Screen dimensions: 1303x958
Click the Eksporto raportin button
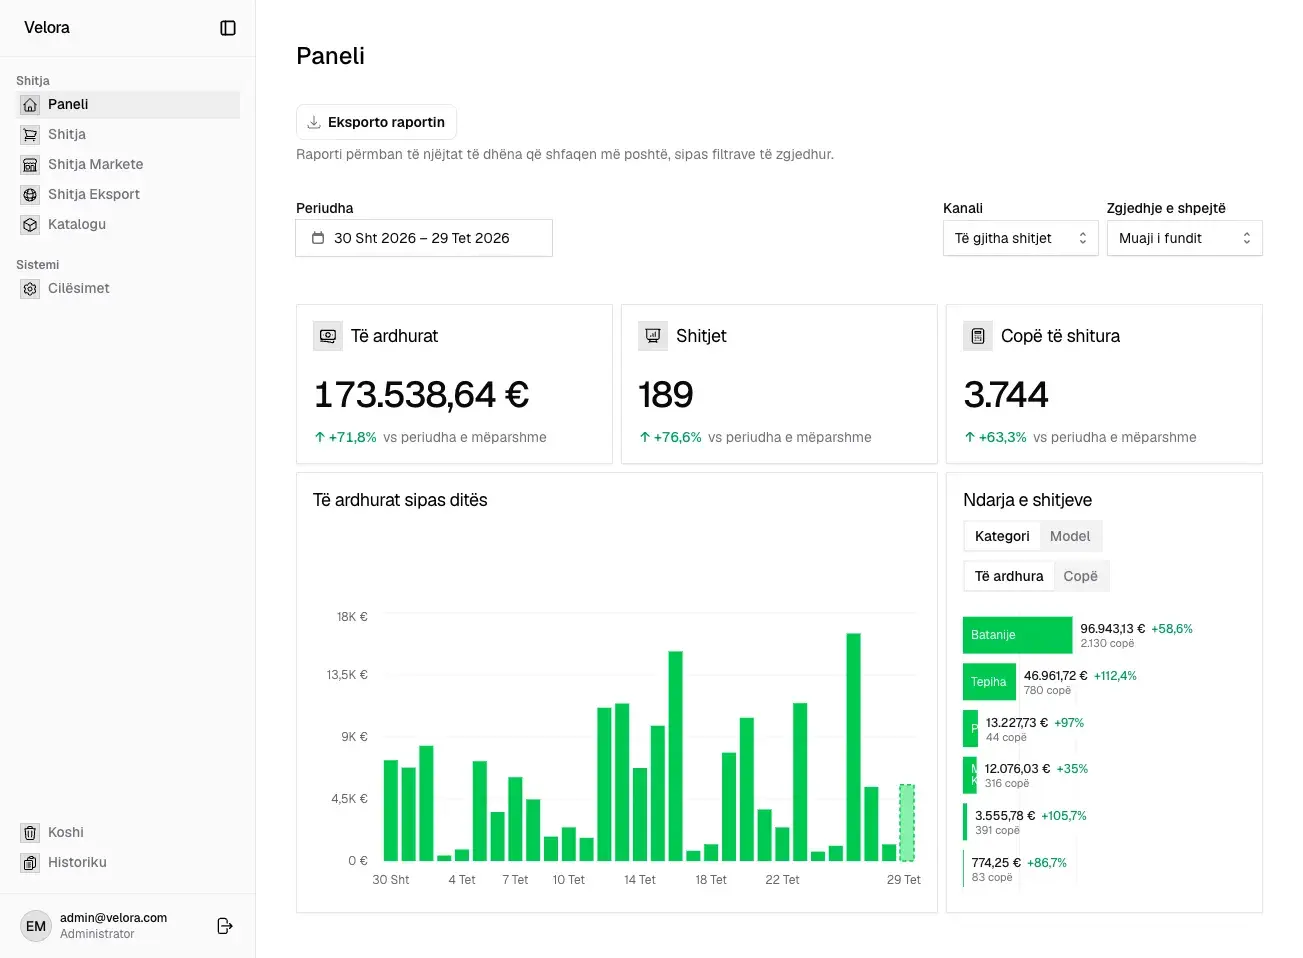click(x=376, y=122)
